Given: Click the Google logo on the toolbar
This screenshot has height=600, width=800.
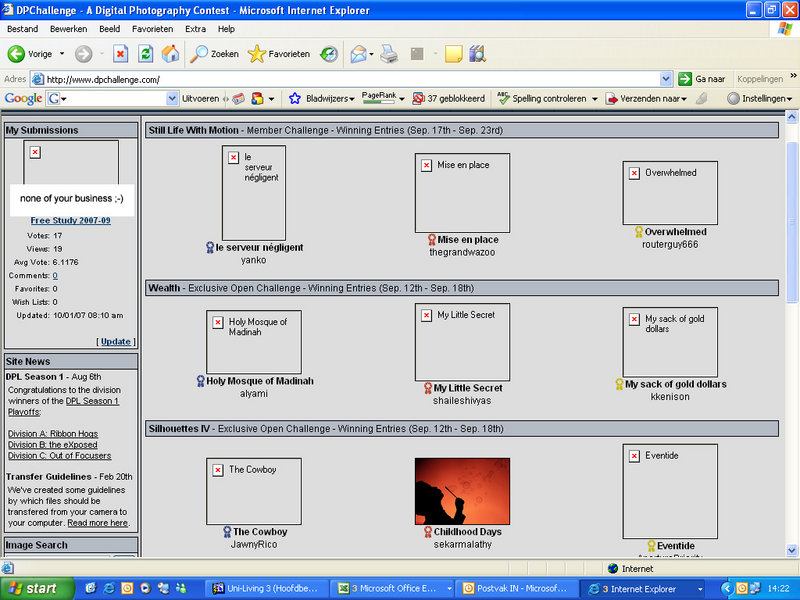Looking at the screenshot, I should click(x=23, y=98).
